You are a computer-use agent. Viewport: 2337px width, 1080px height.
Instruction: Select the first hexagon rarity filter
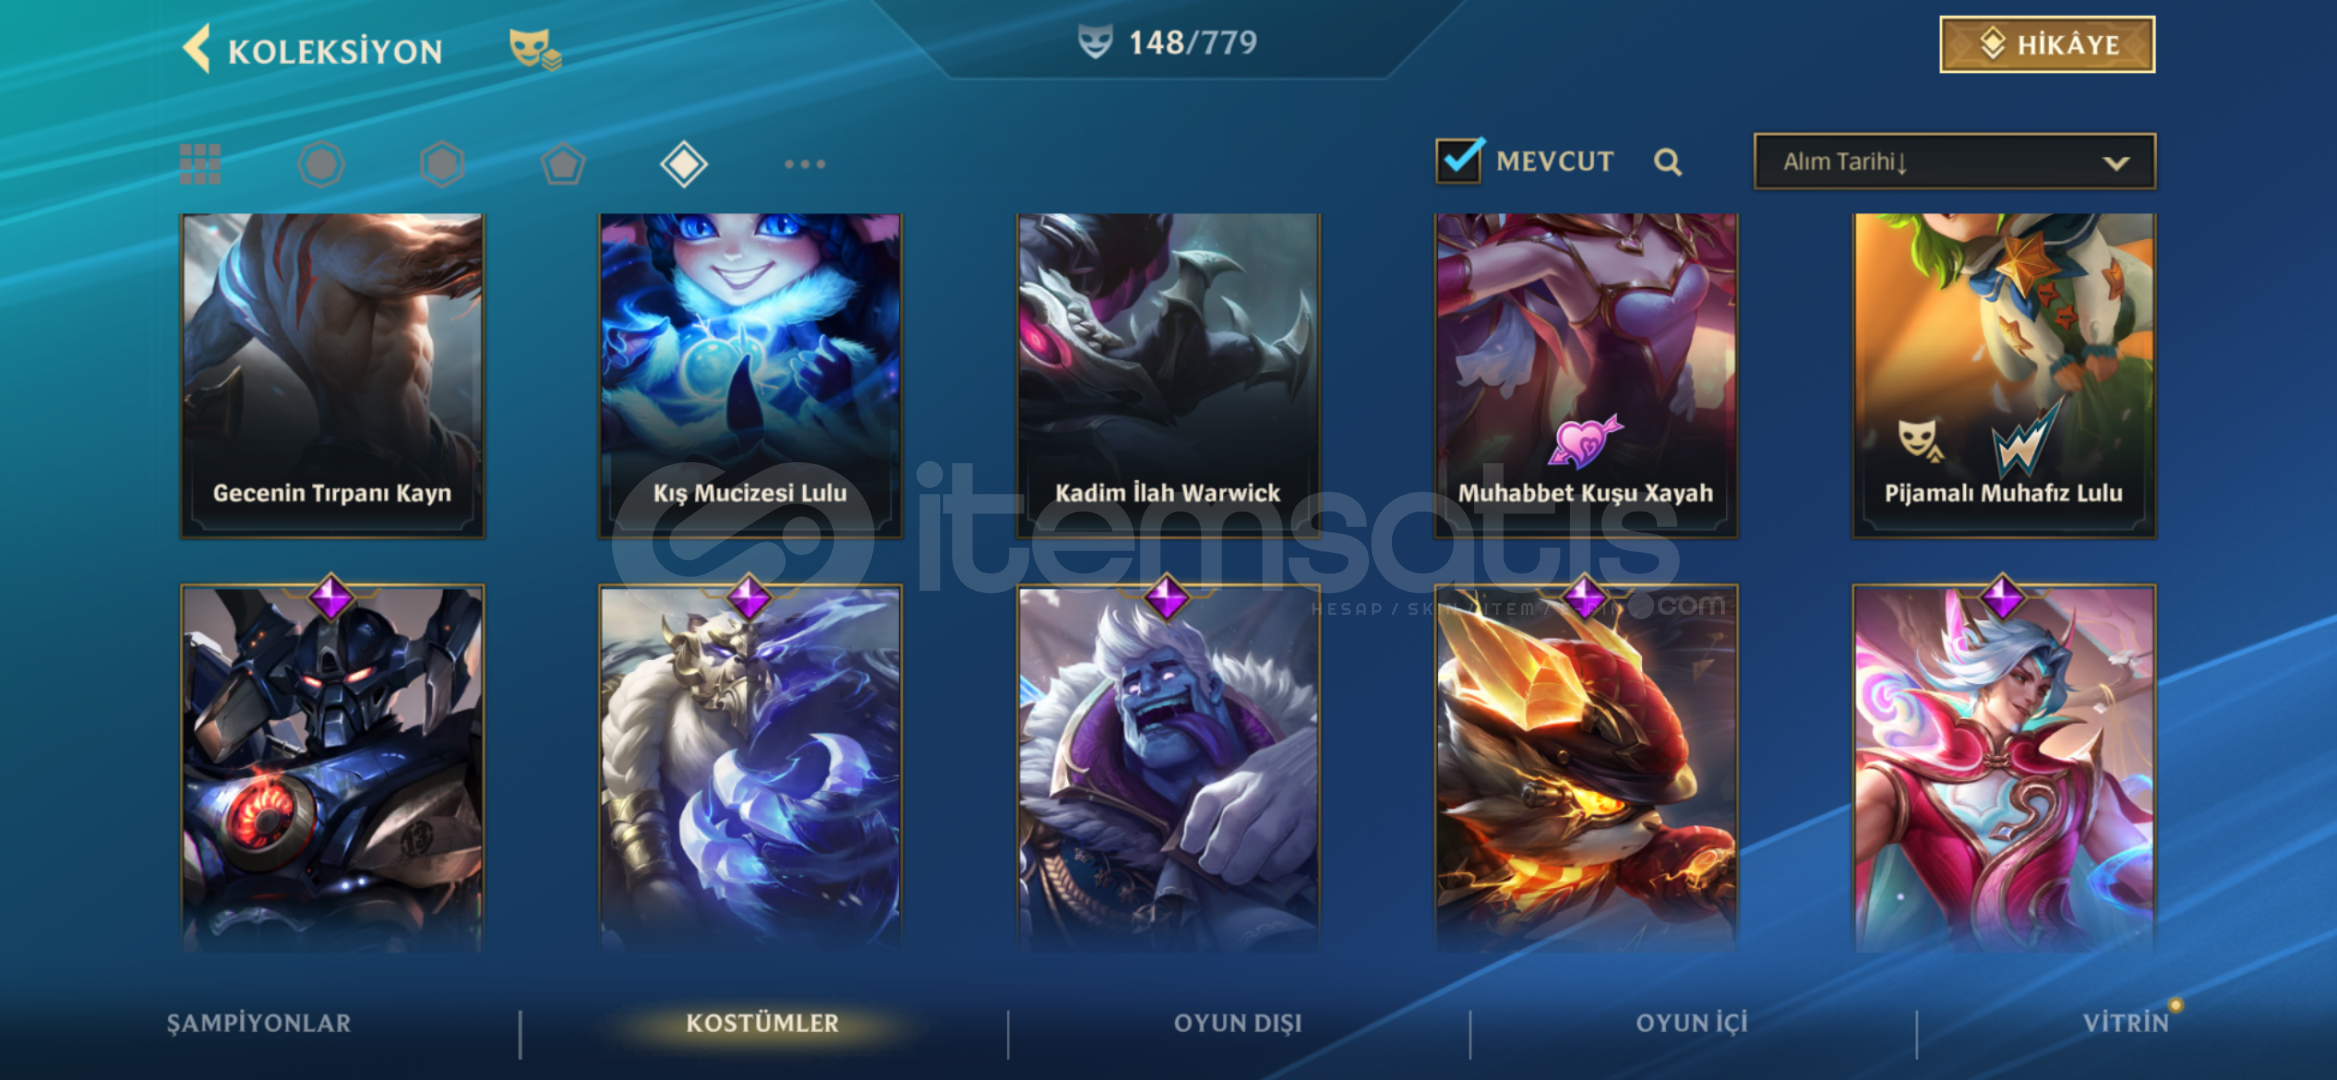pos(321,164)
